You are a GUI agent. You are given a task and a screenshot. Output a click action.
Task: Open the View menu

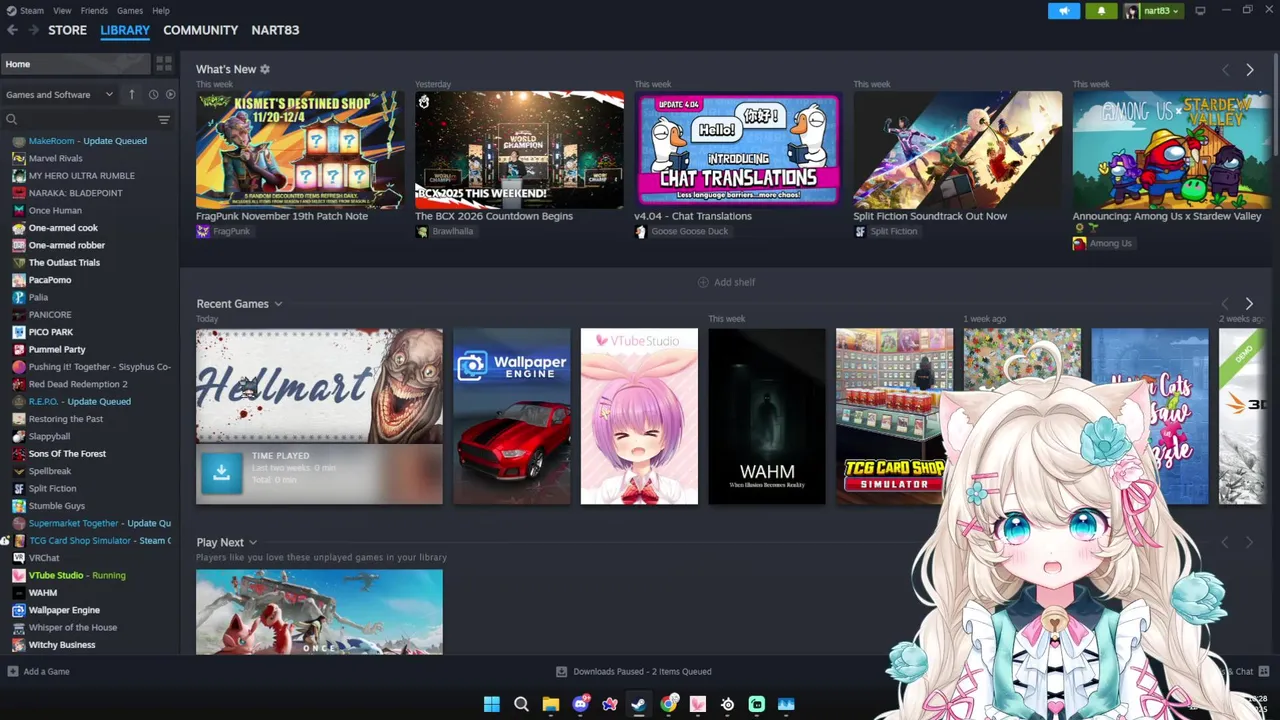[62, 10]
